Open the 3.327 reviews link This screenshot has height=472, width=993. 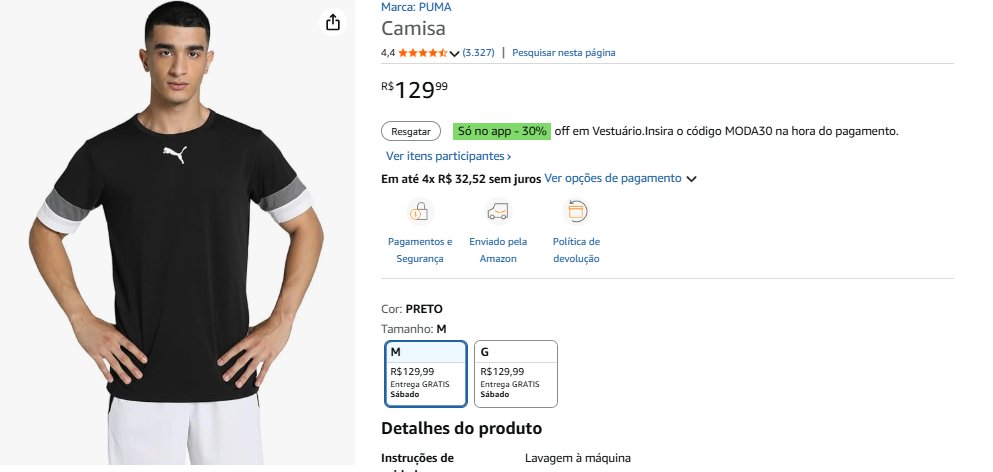(x=478, y=53)
